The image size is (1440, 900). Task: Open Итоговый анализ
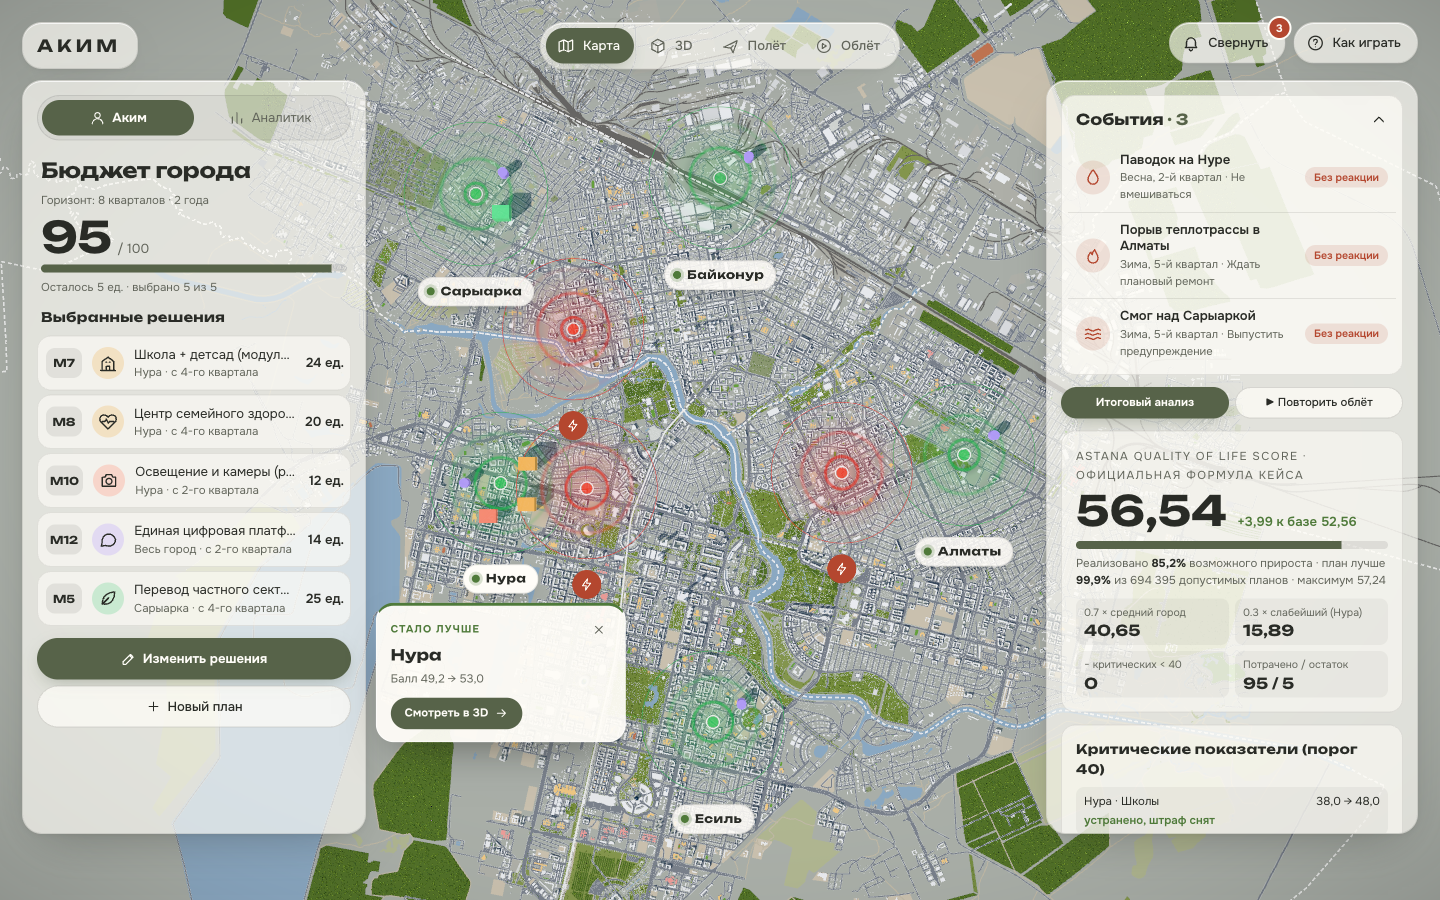(1145, 402)
